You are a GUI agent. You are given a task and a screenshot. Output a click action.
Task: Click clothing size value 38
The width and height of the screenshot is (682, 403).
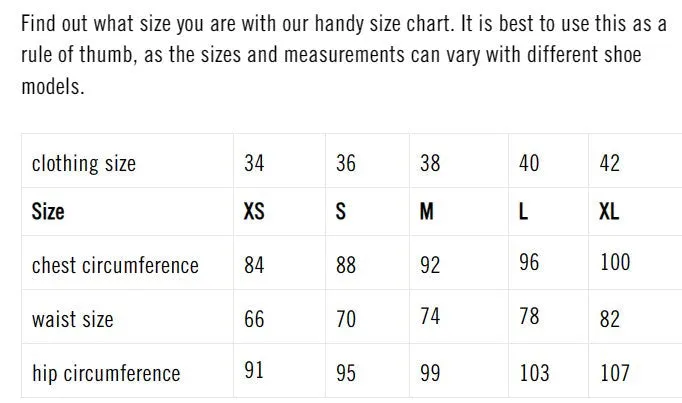pos(430,163)
